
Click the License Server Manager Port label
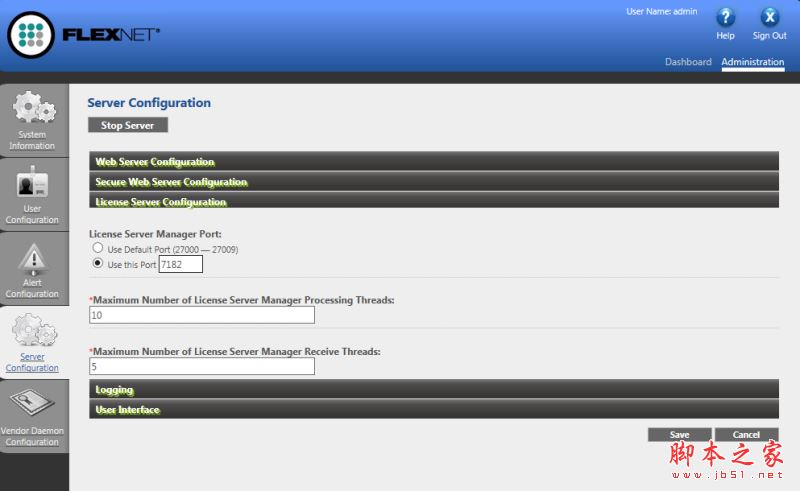[155, 234]
